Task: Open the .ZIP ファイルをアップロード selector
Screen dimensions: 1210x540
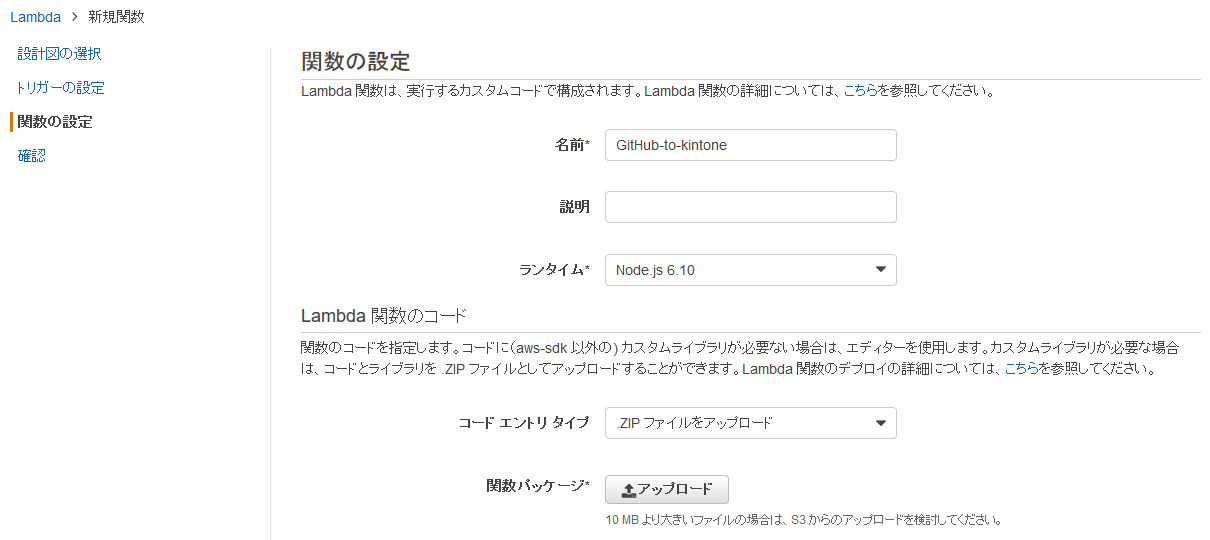Action: pos(740,423)
